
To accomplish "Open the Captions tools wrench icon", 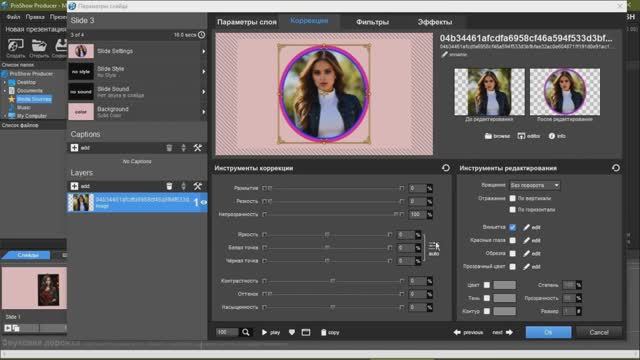I will (198, 148).
